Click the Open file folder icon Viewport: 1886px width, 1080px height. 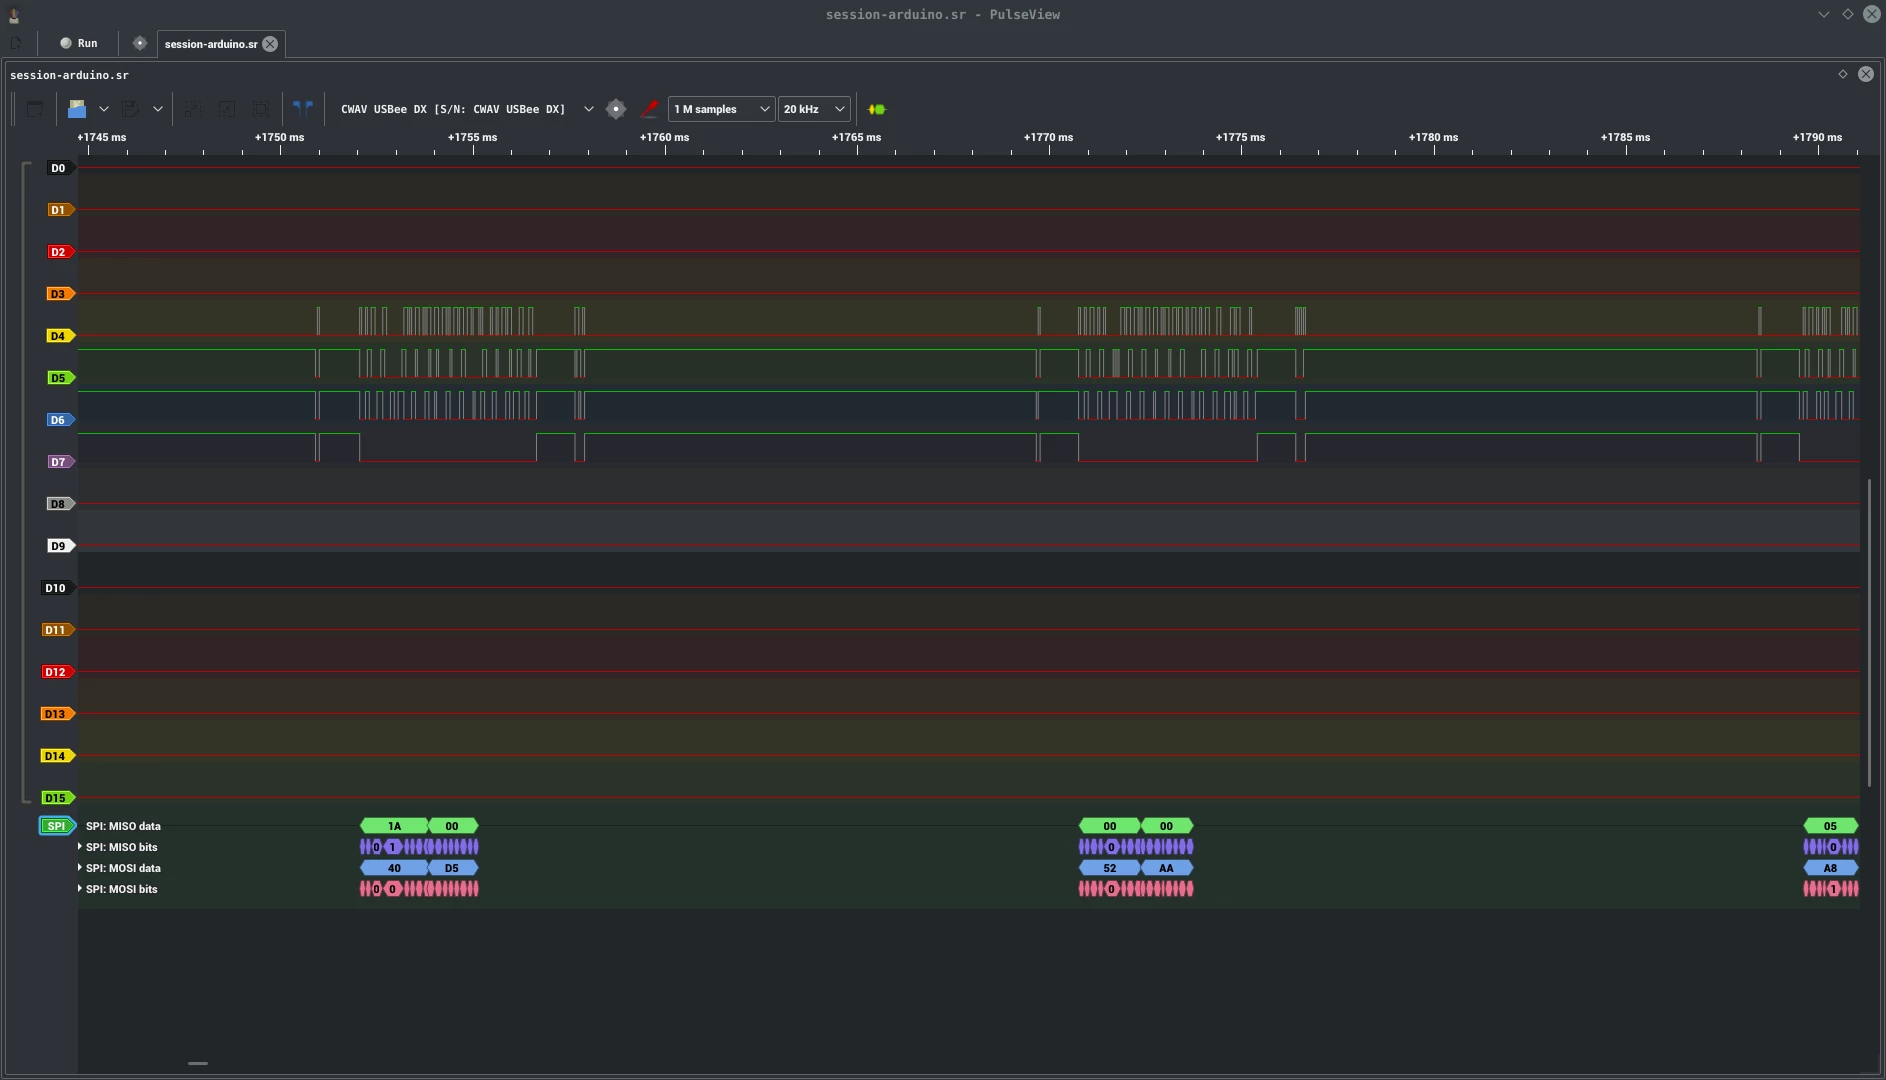(x=77, y=109)
